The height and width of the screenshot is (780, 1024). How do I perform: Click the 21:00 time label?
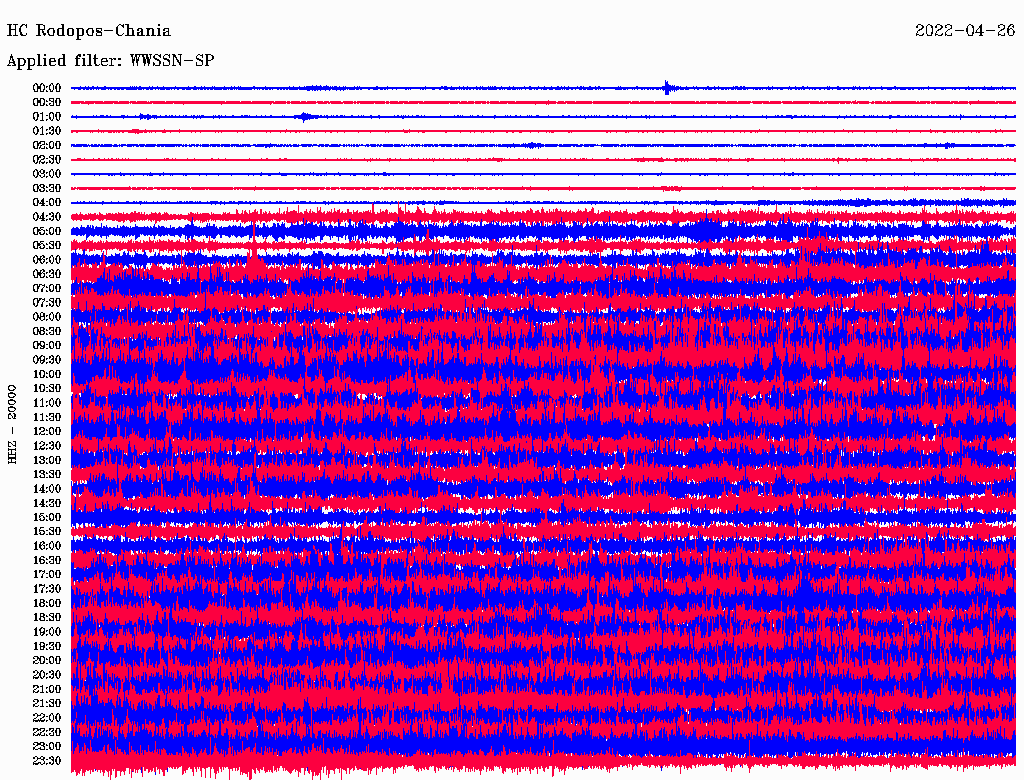[x=47, y=690]
